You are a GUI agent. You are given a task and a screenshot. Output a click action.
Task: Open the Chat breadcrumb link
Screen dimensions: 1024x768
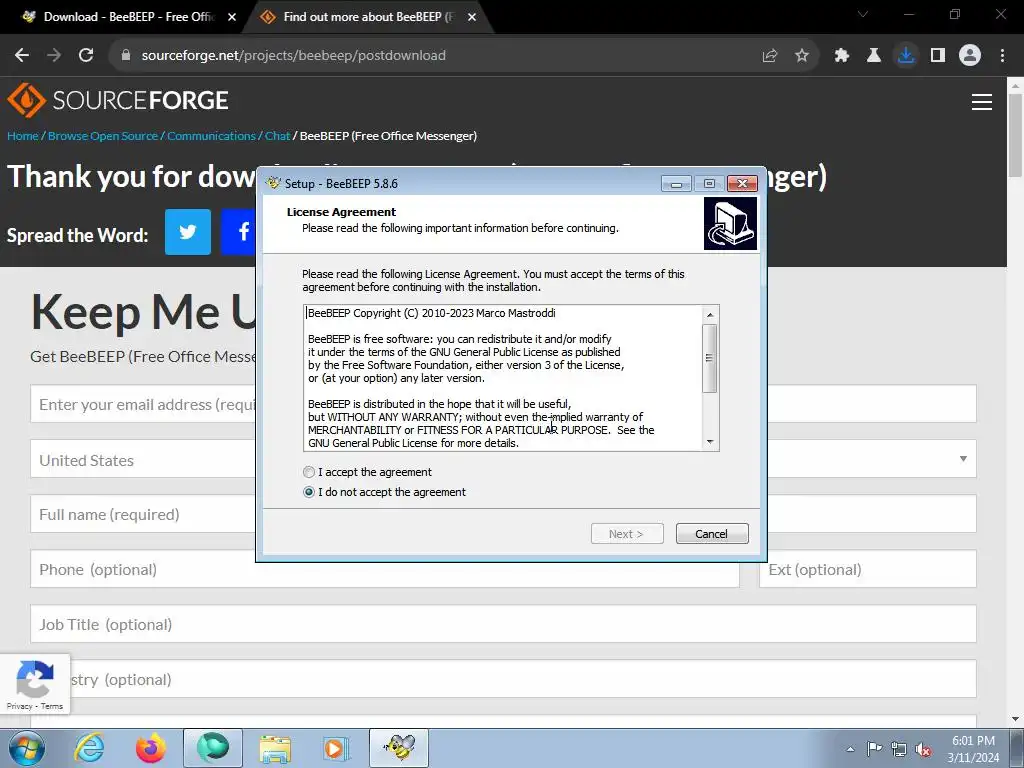pos(277,136)
